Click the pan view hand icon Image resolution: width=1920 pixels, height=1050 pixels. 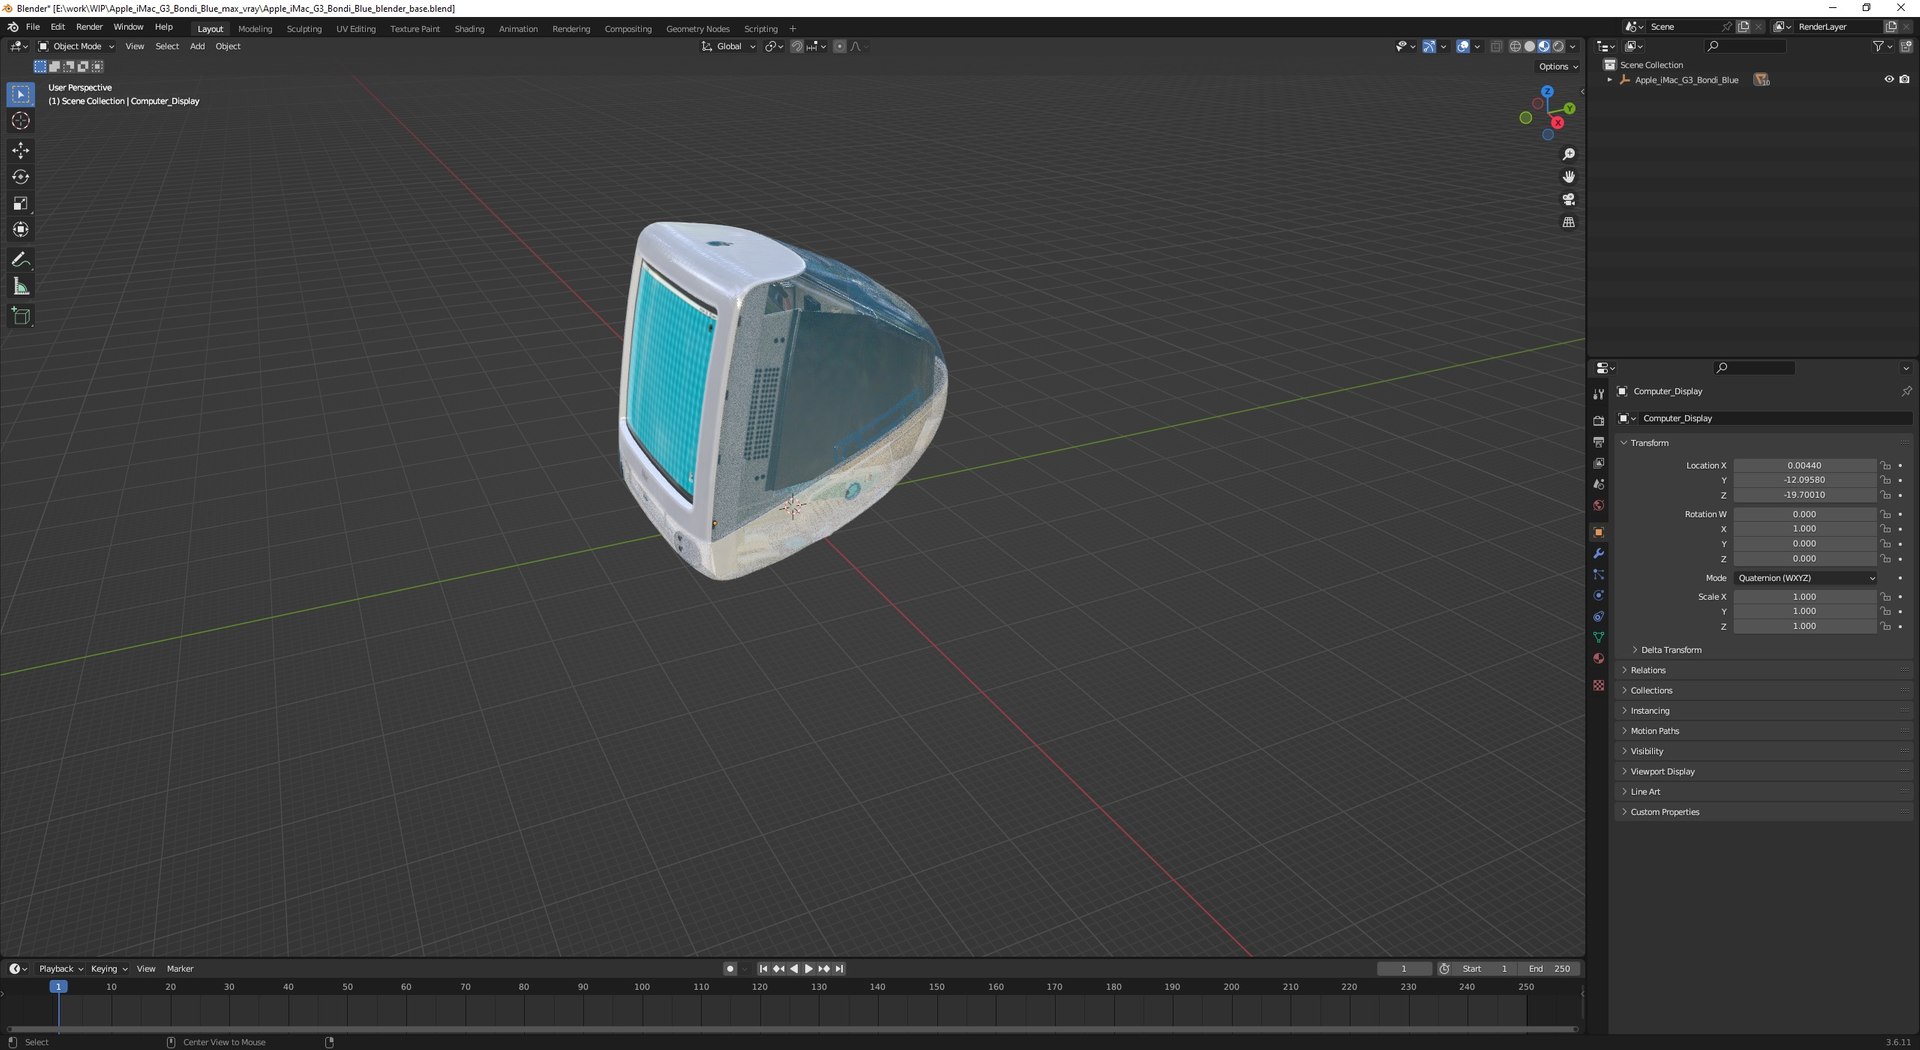pos(1568,177)
